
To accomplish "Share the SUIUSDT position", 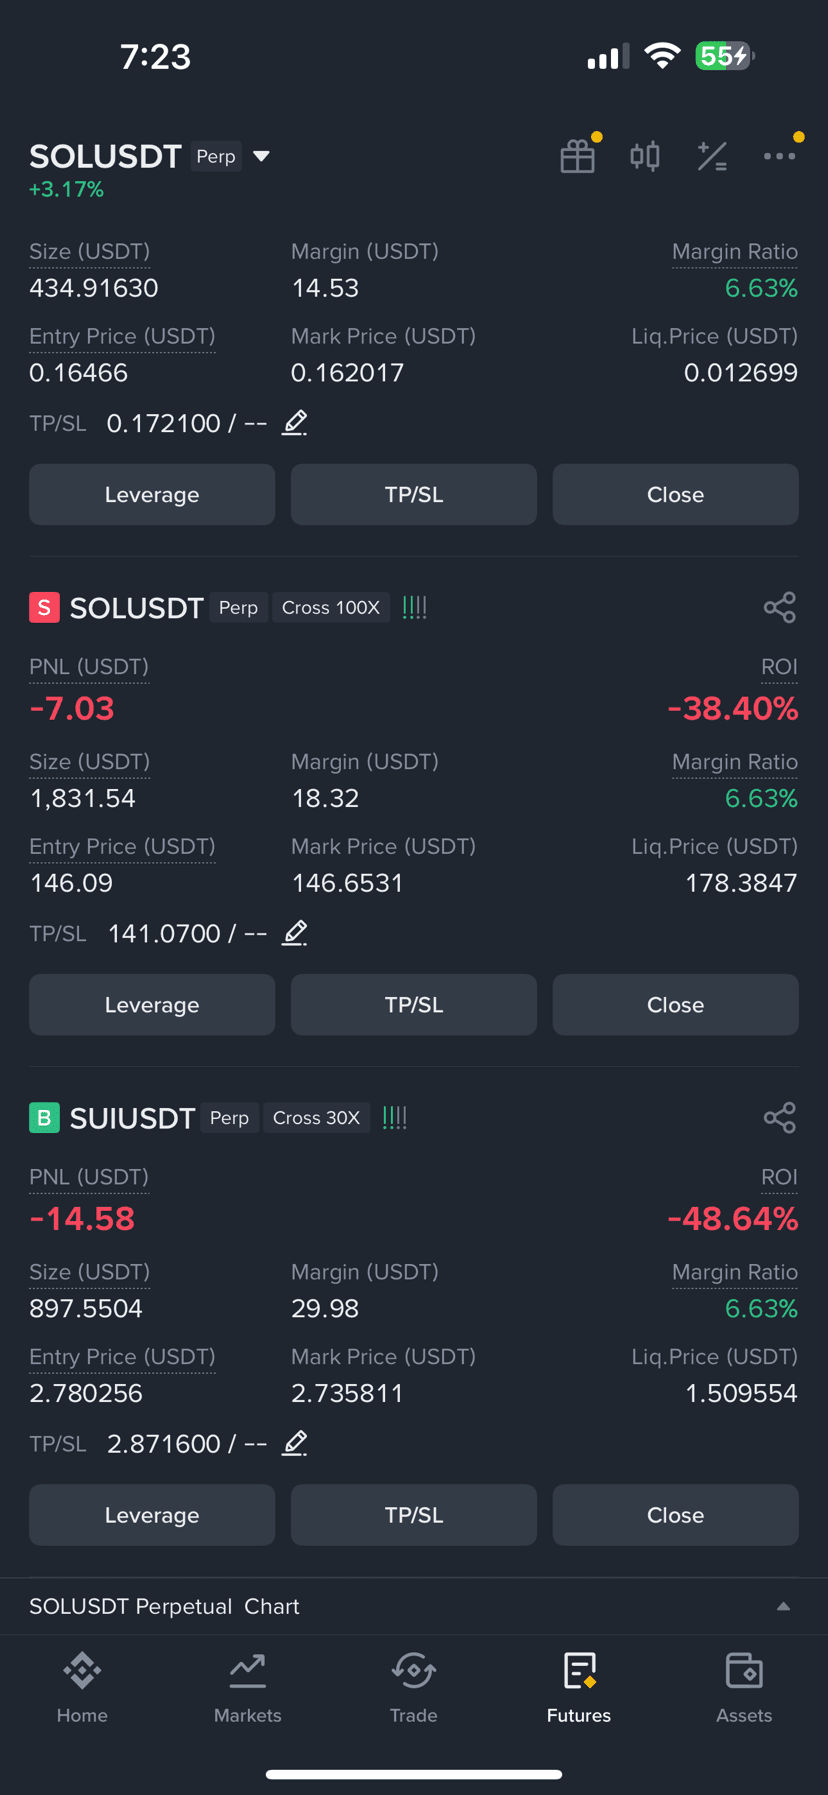I will pyautogui.click(x=780, y=1117).
